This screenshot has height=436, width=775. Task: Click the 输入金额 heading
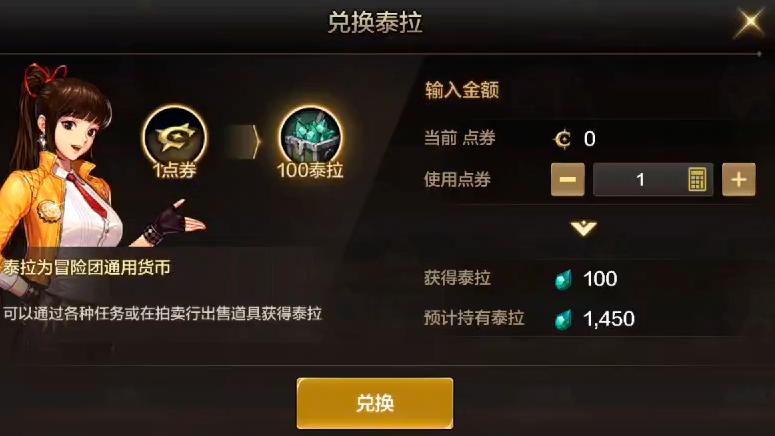[x=462, y=90]
